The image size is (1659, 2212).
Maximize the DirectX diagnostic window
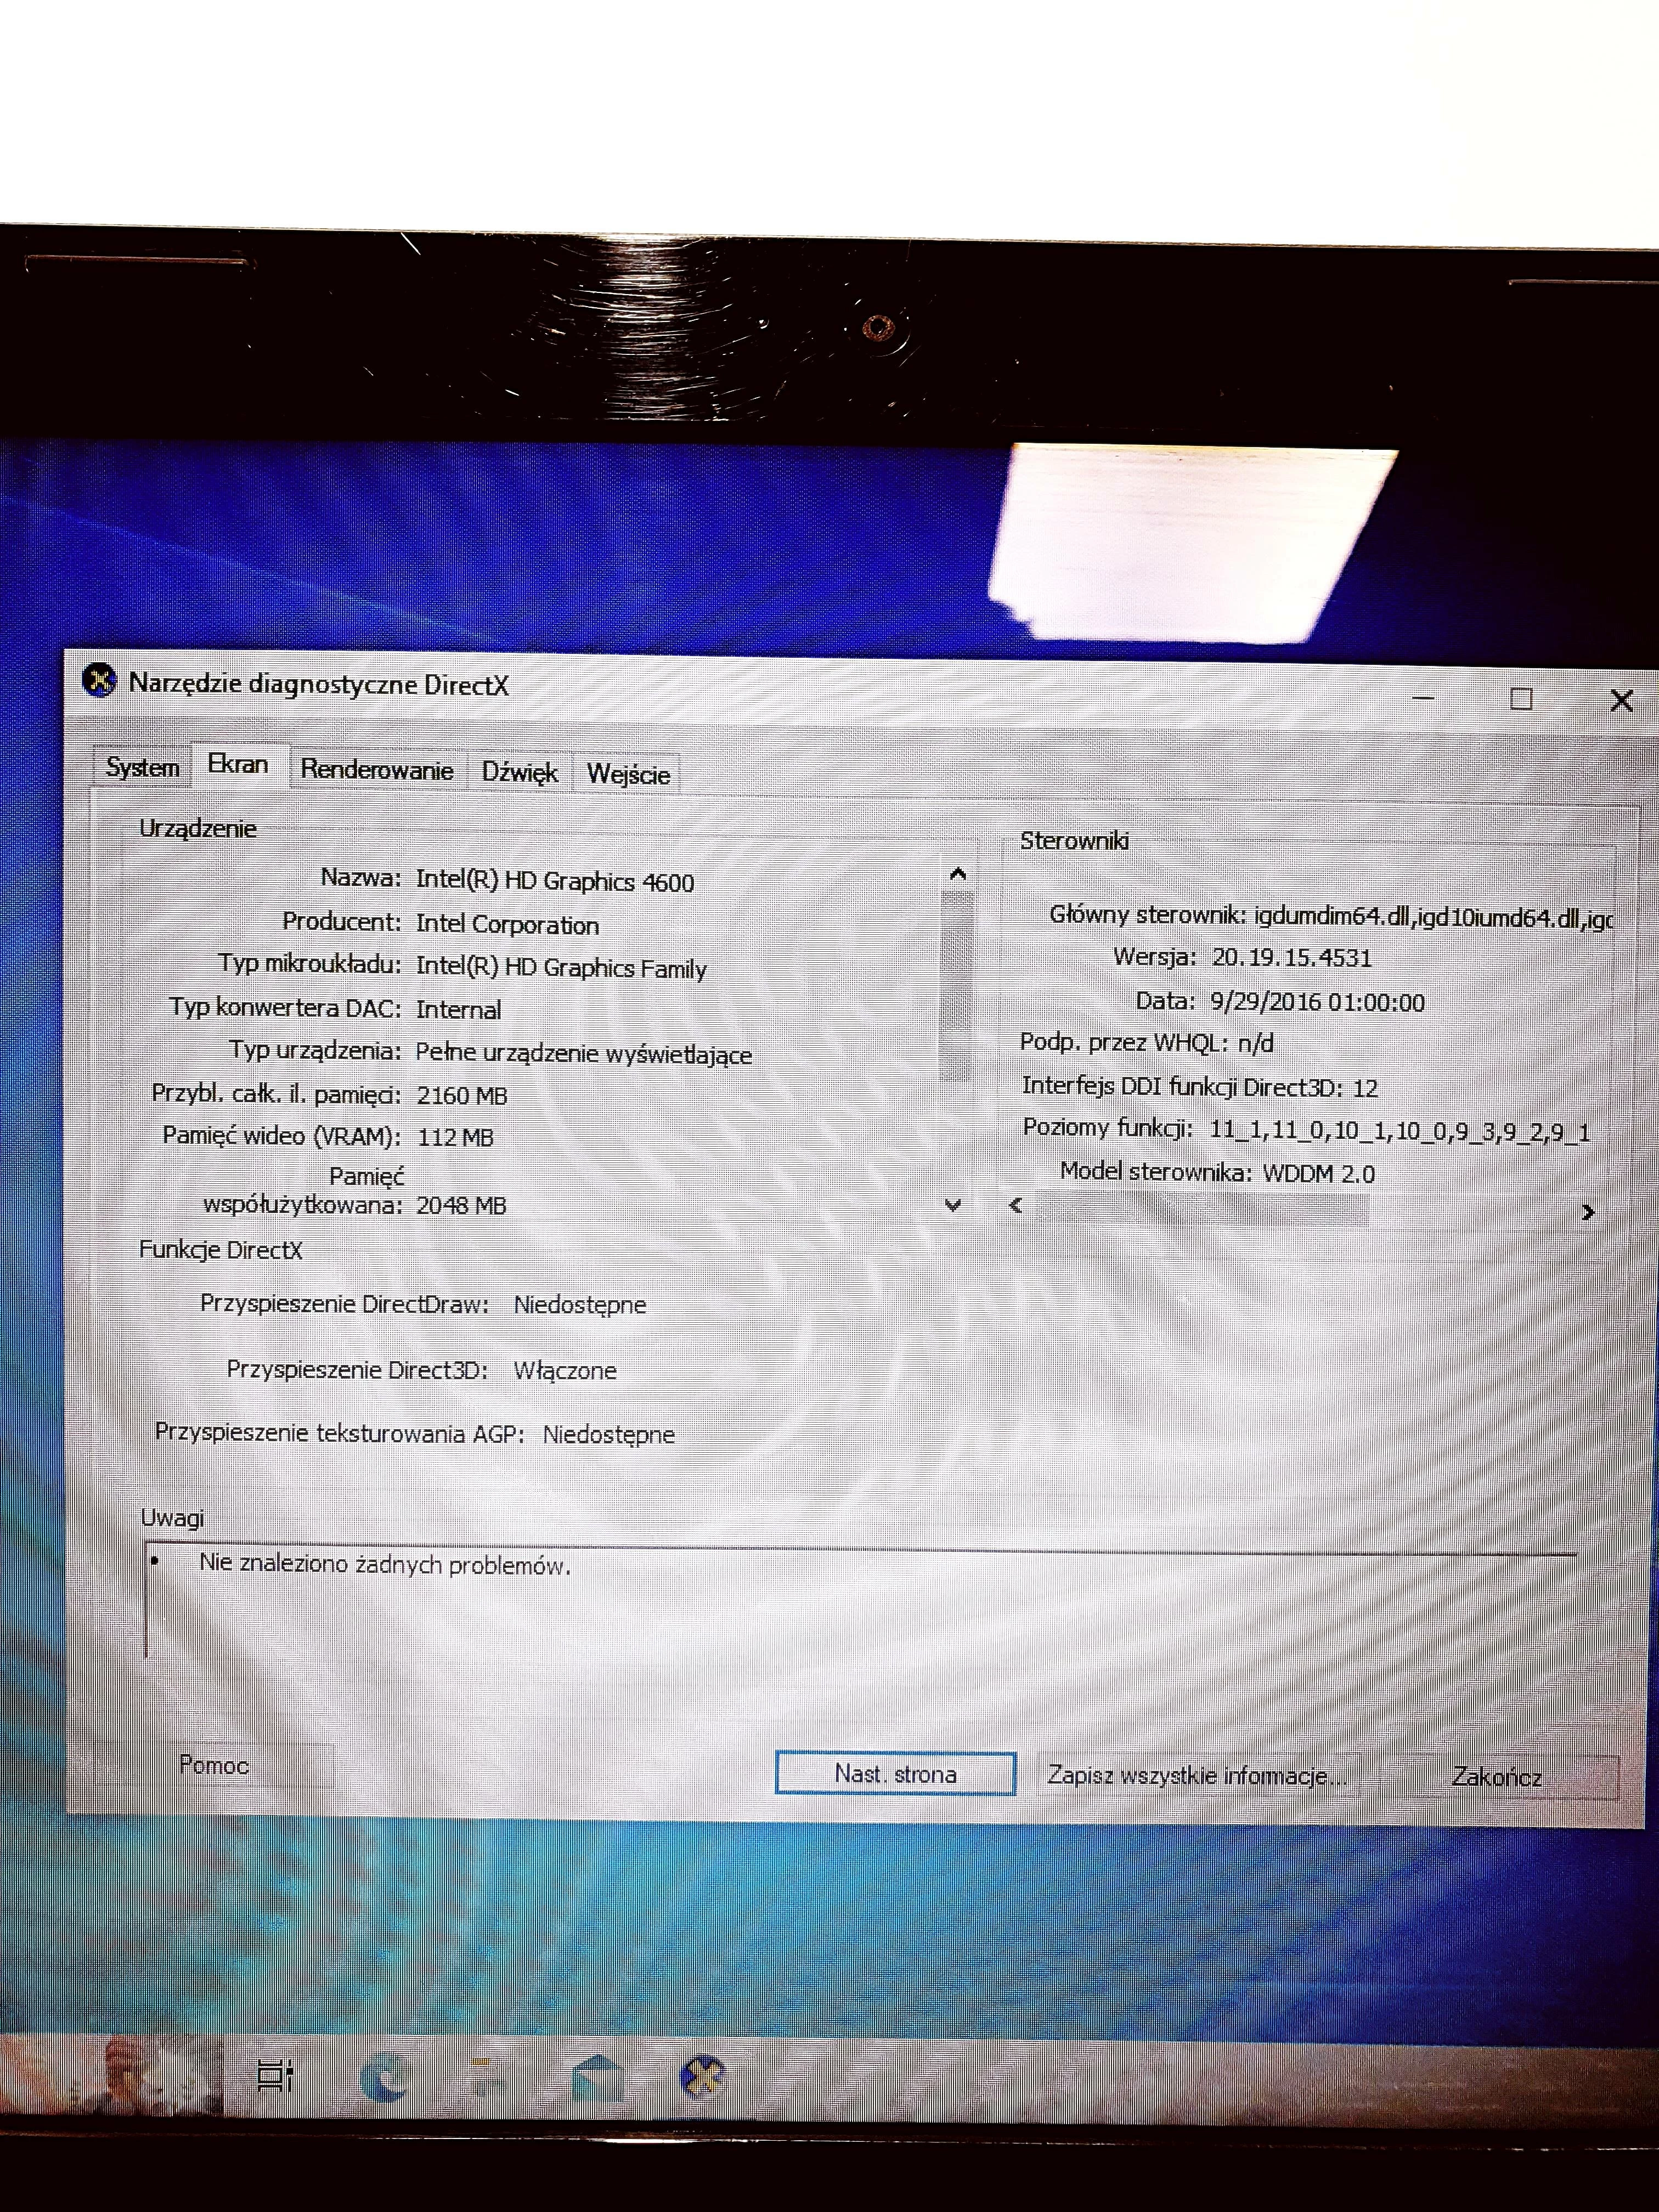1521,698
